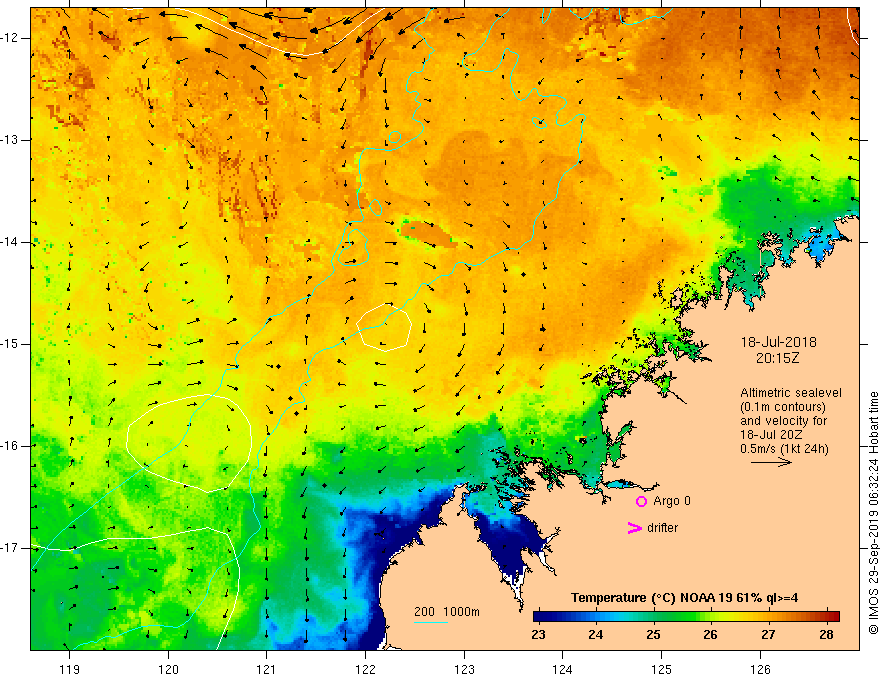Image resolution: width=880 pixels, height=680 pixels.
Task: Click the Temperature (°C) NOAA 19 title
Action: click(684, 598)
